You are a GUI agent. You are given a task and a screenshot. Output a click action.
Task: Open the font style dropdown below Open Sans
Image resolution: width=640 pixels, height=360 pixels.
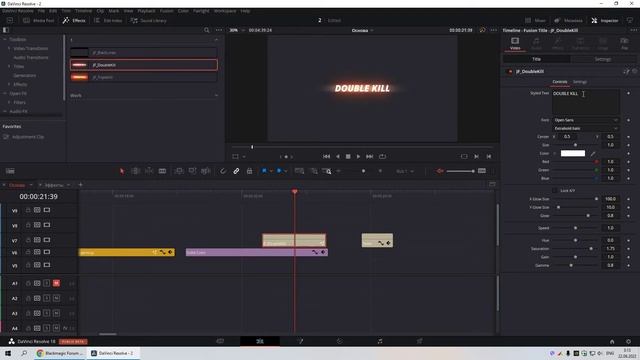(x=586, y=128)
